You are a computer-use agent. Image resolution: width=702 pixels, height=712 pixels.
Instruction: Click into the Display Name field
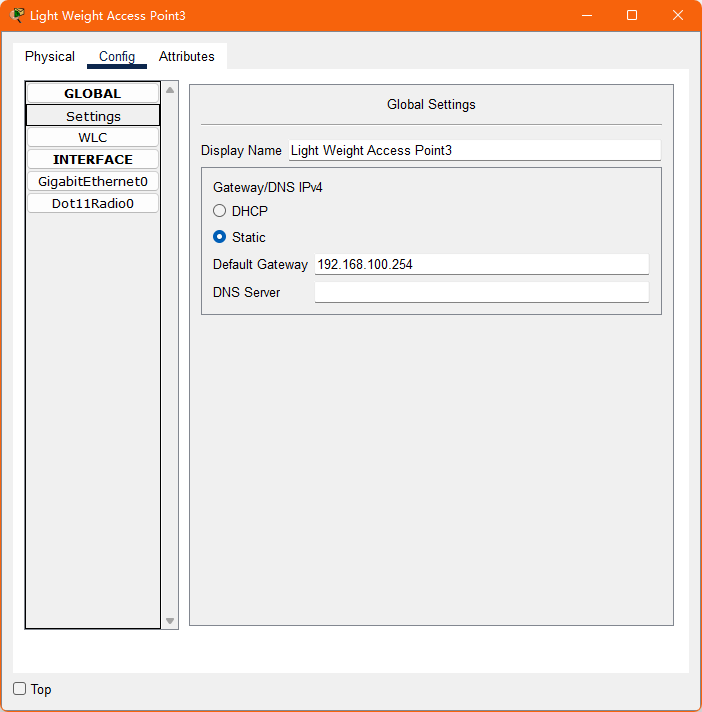click(x=475, y=150)
